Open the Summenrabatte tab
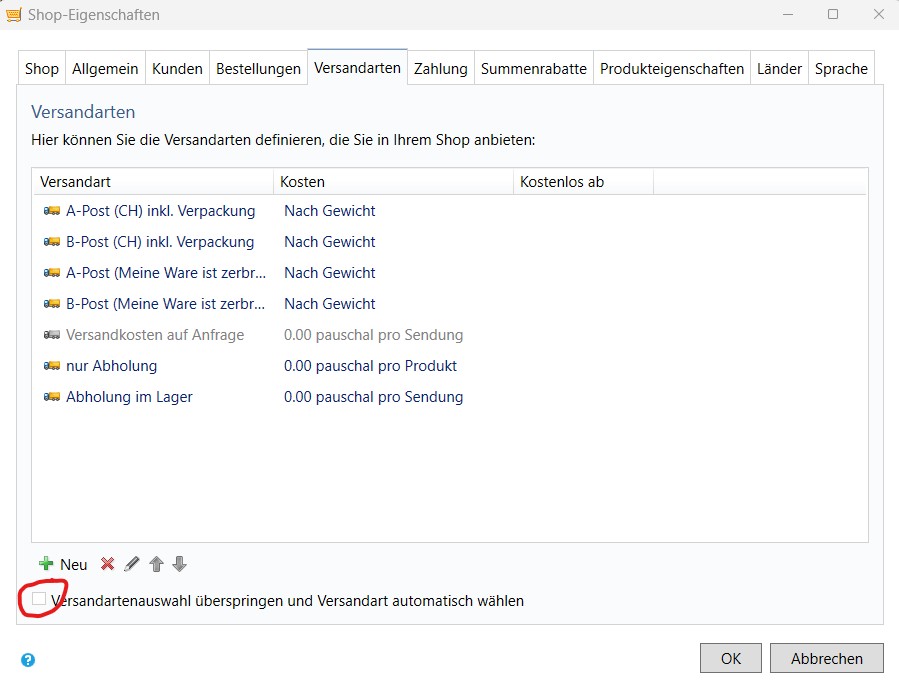 coord(532,68)
